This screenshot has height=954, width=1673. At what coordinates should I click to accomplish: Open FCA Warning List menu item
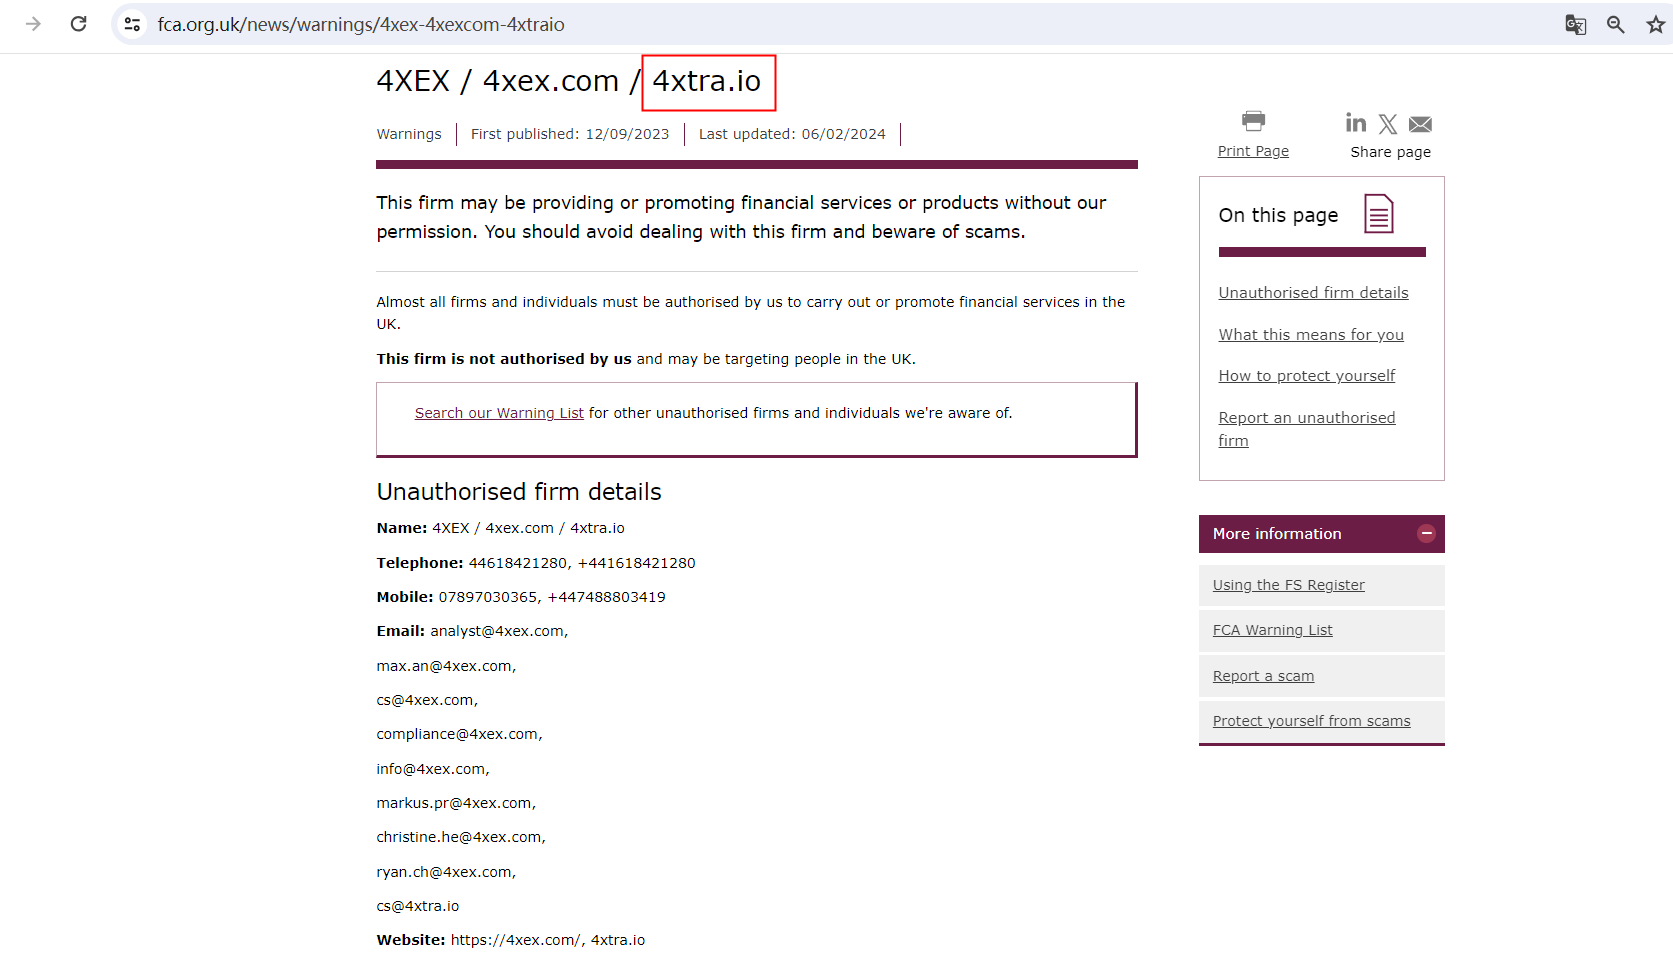(x=1272, y=630)
